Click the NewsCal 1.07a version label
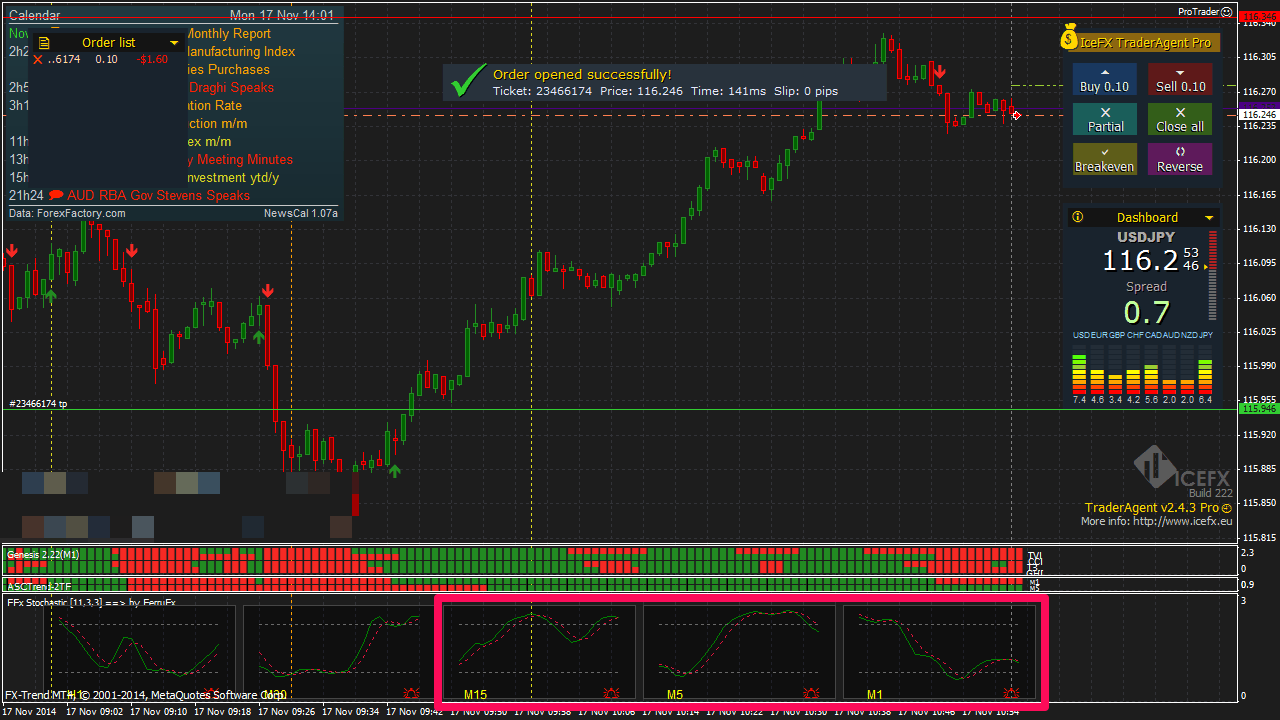Image resolution: width=1280 pixels, height=720 pixels. pos(301,213)
